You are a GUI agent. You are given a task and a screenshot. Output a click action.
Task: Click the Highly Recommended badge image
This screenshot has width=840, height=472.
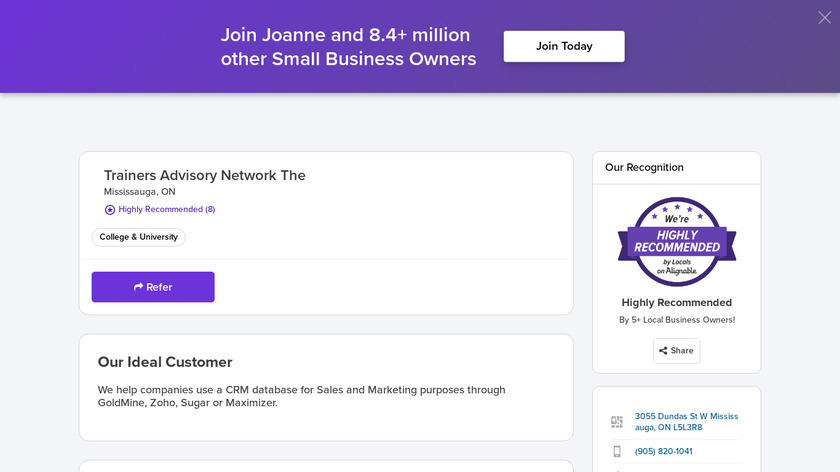click(x=677, y=241)
